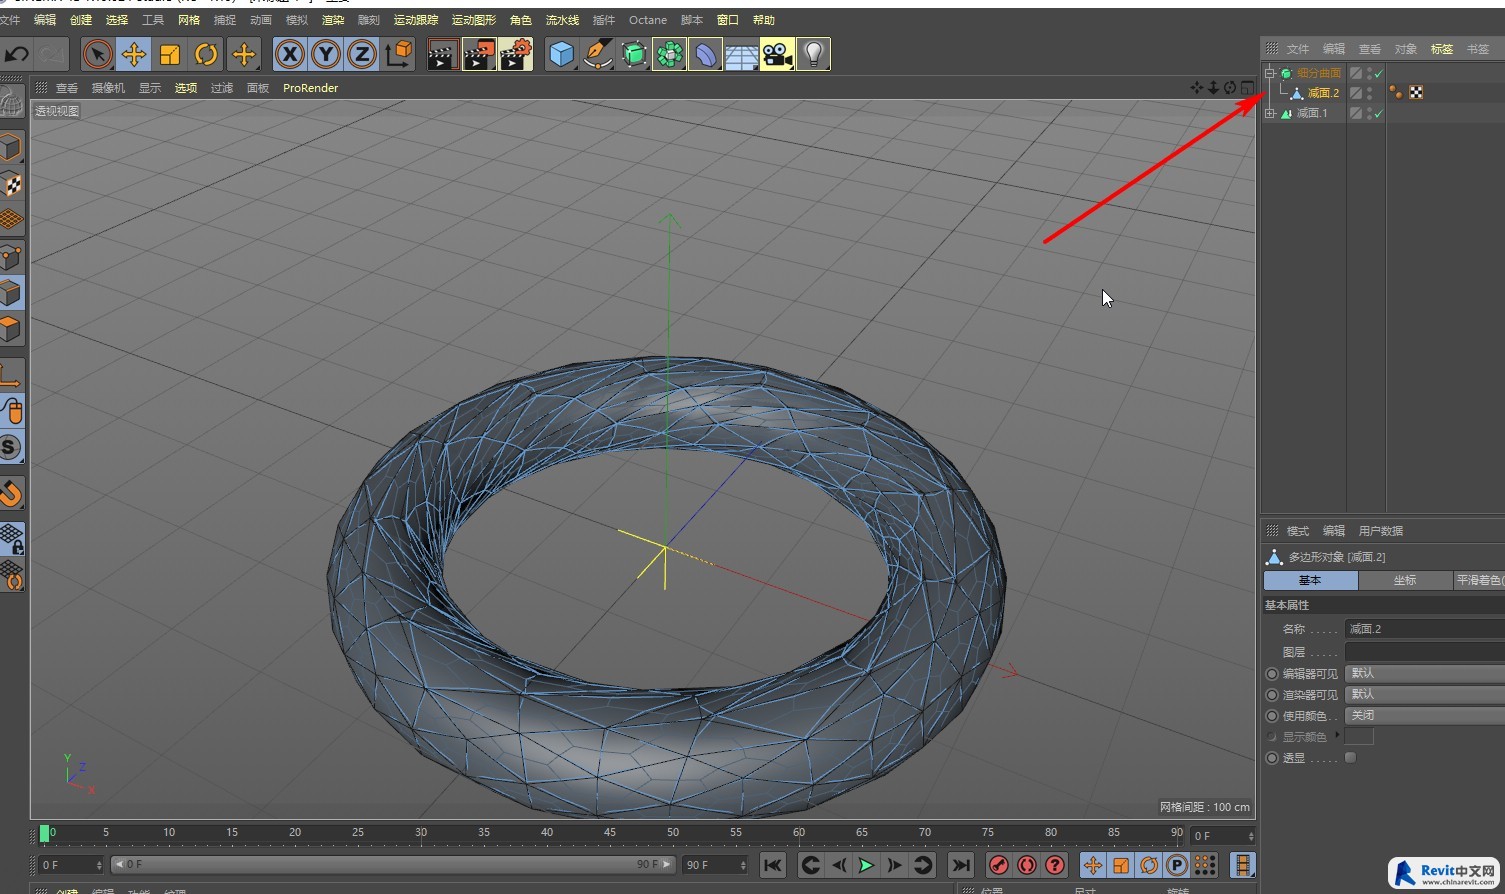Go to end of timeline
Viewport: 1505px width, 894px height.
tap(961, 865)
